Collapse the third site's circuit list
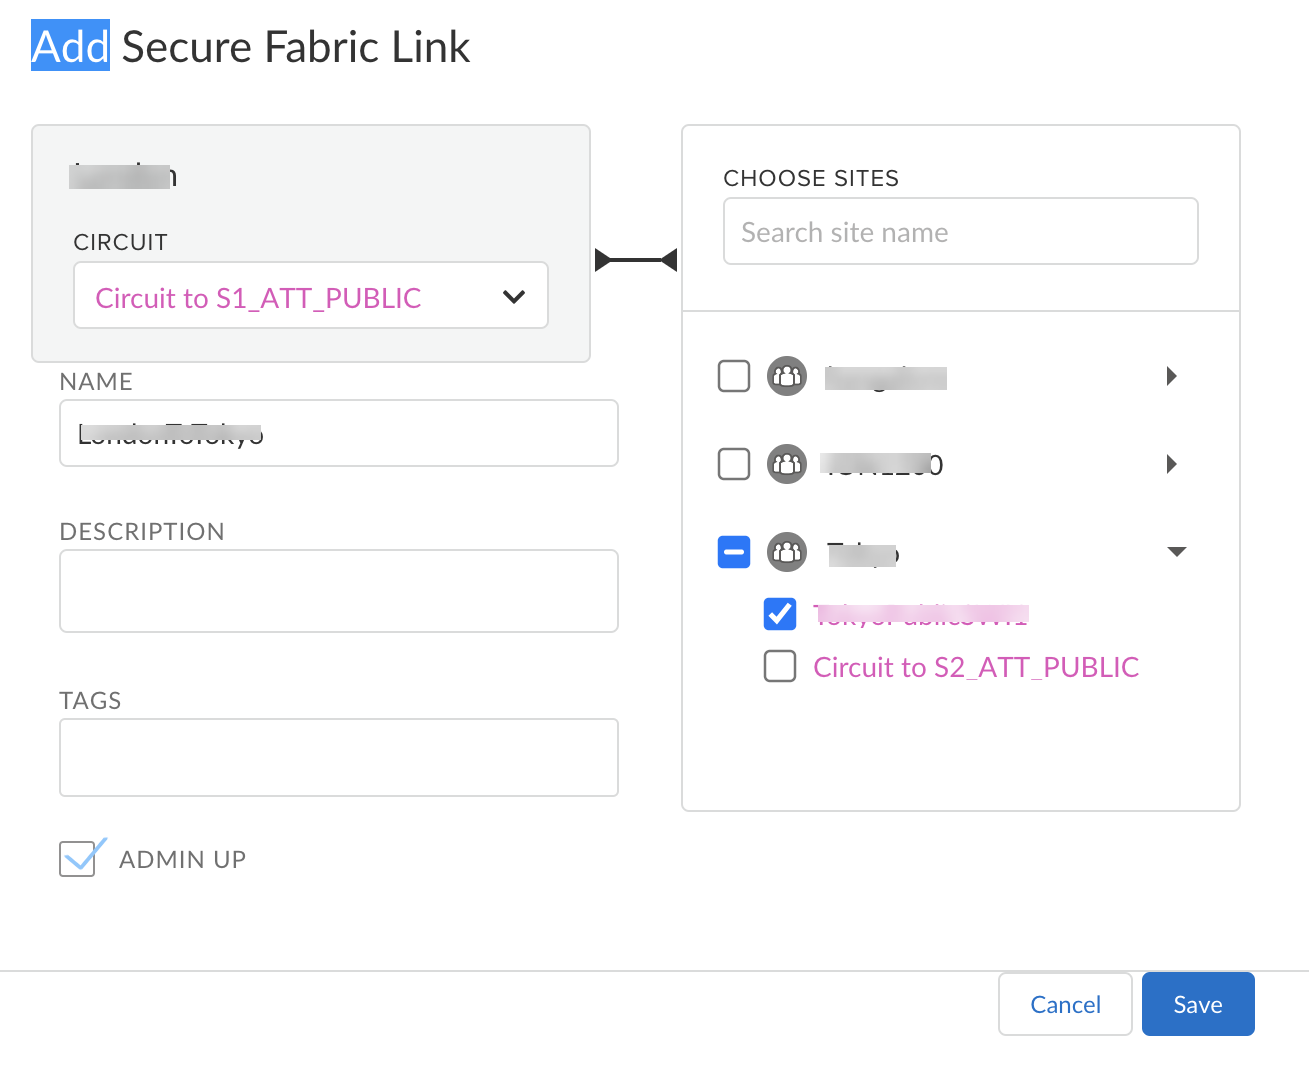Viewport: 1309px width, 1087px height. click(x=1177, y=552)
